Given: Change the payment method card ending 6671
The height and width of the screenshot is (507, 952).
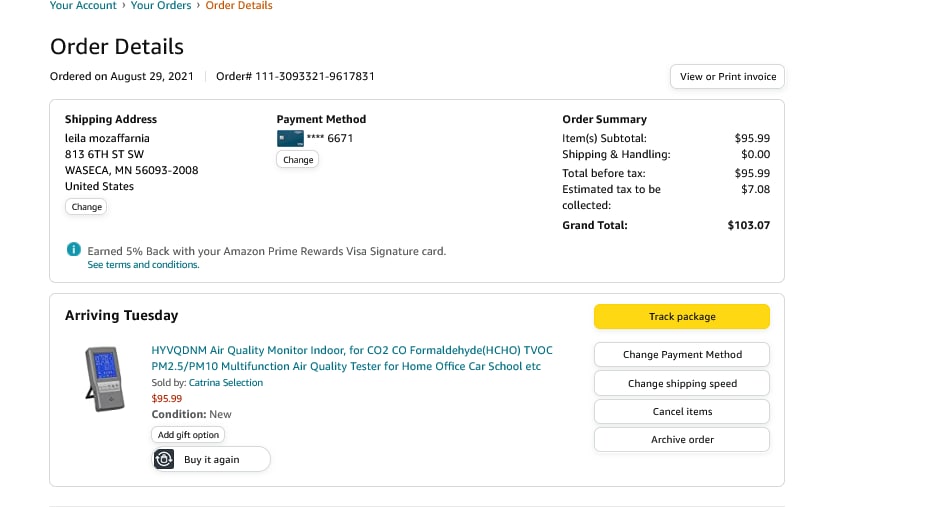Looking at the screenshot, I should click(298, 160).
